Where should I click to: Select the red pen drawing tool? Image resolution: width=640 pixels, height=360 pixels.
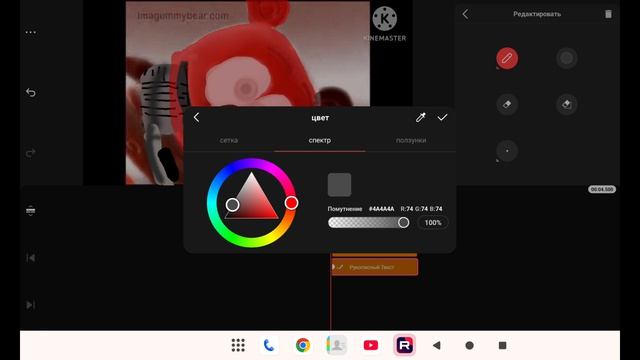tap(507, 58)
